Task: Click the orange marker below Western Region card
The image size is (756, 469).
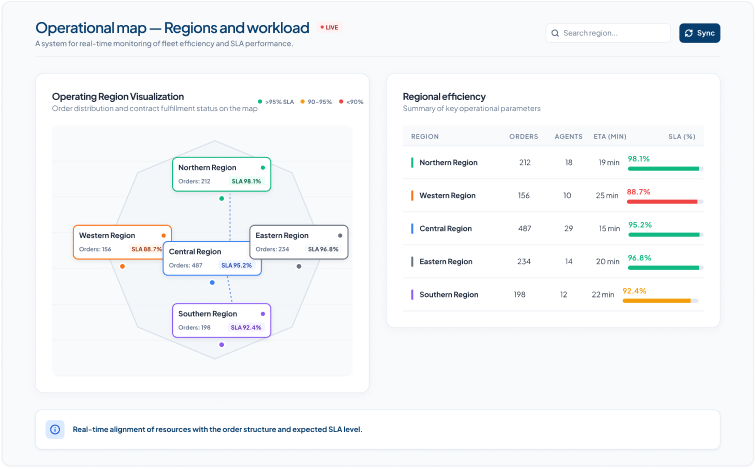Action: pos(122,267)
